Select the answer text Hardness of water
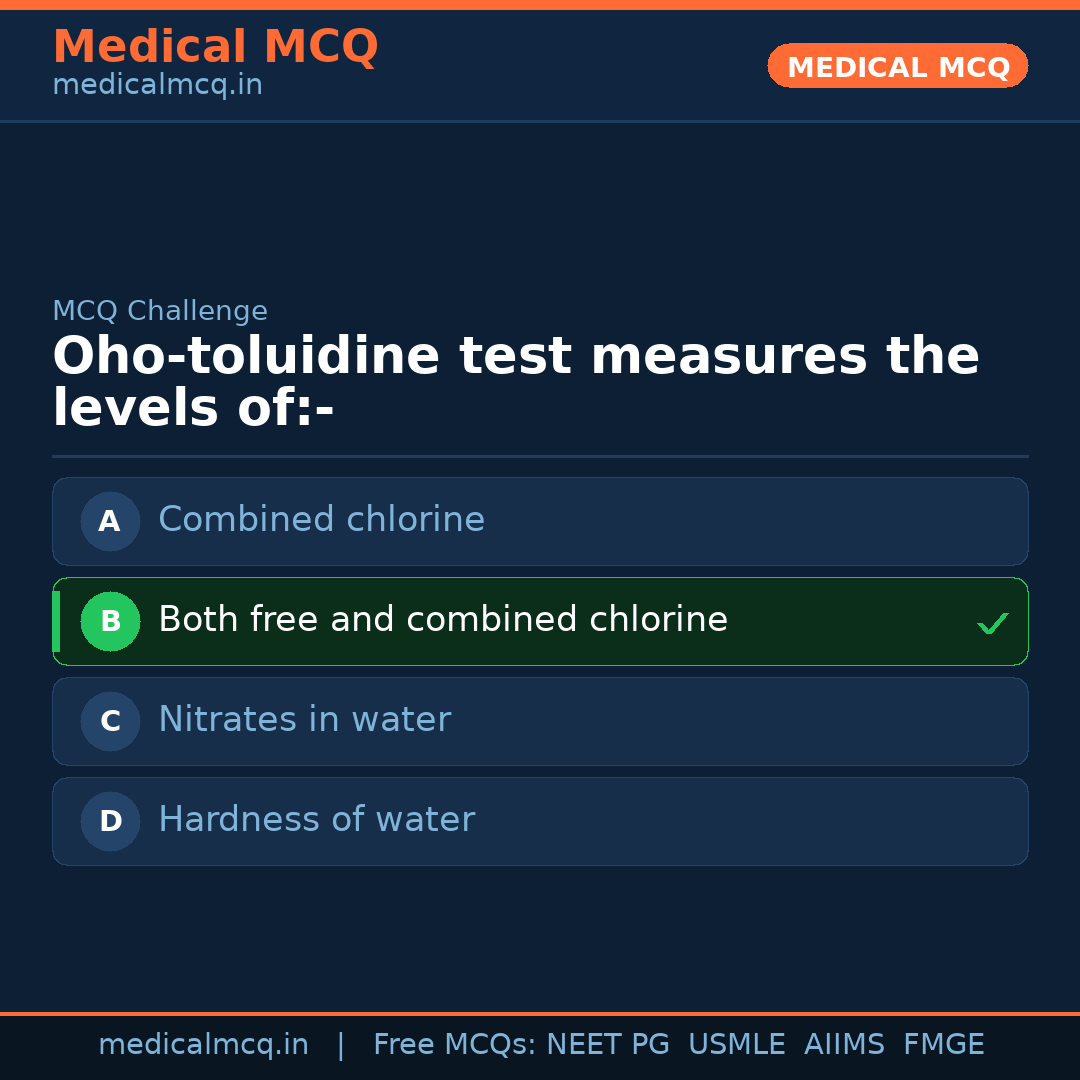The height and width of the screenshot is (1080, 1080). 316,820
